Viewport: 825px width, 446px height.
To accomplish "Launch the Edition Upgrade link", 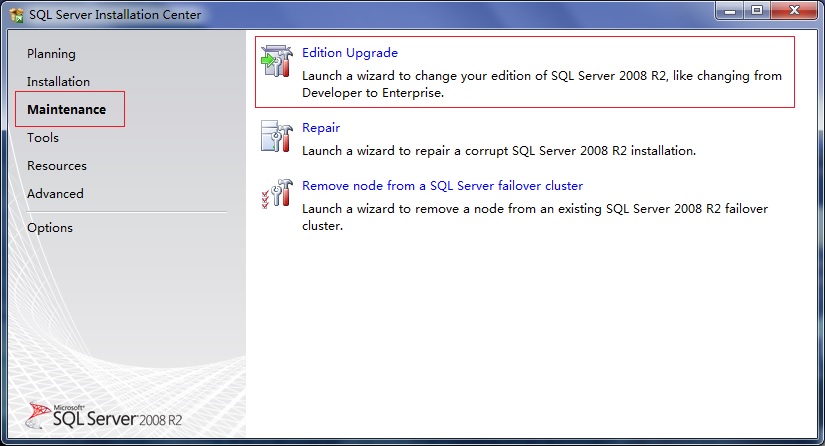I will (x=350, y=53).
